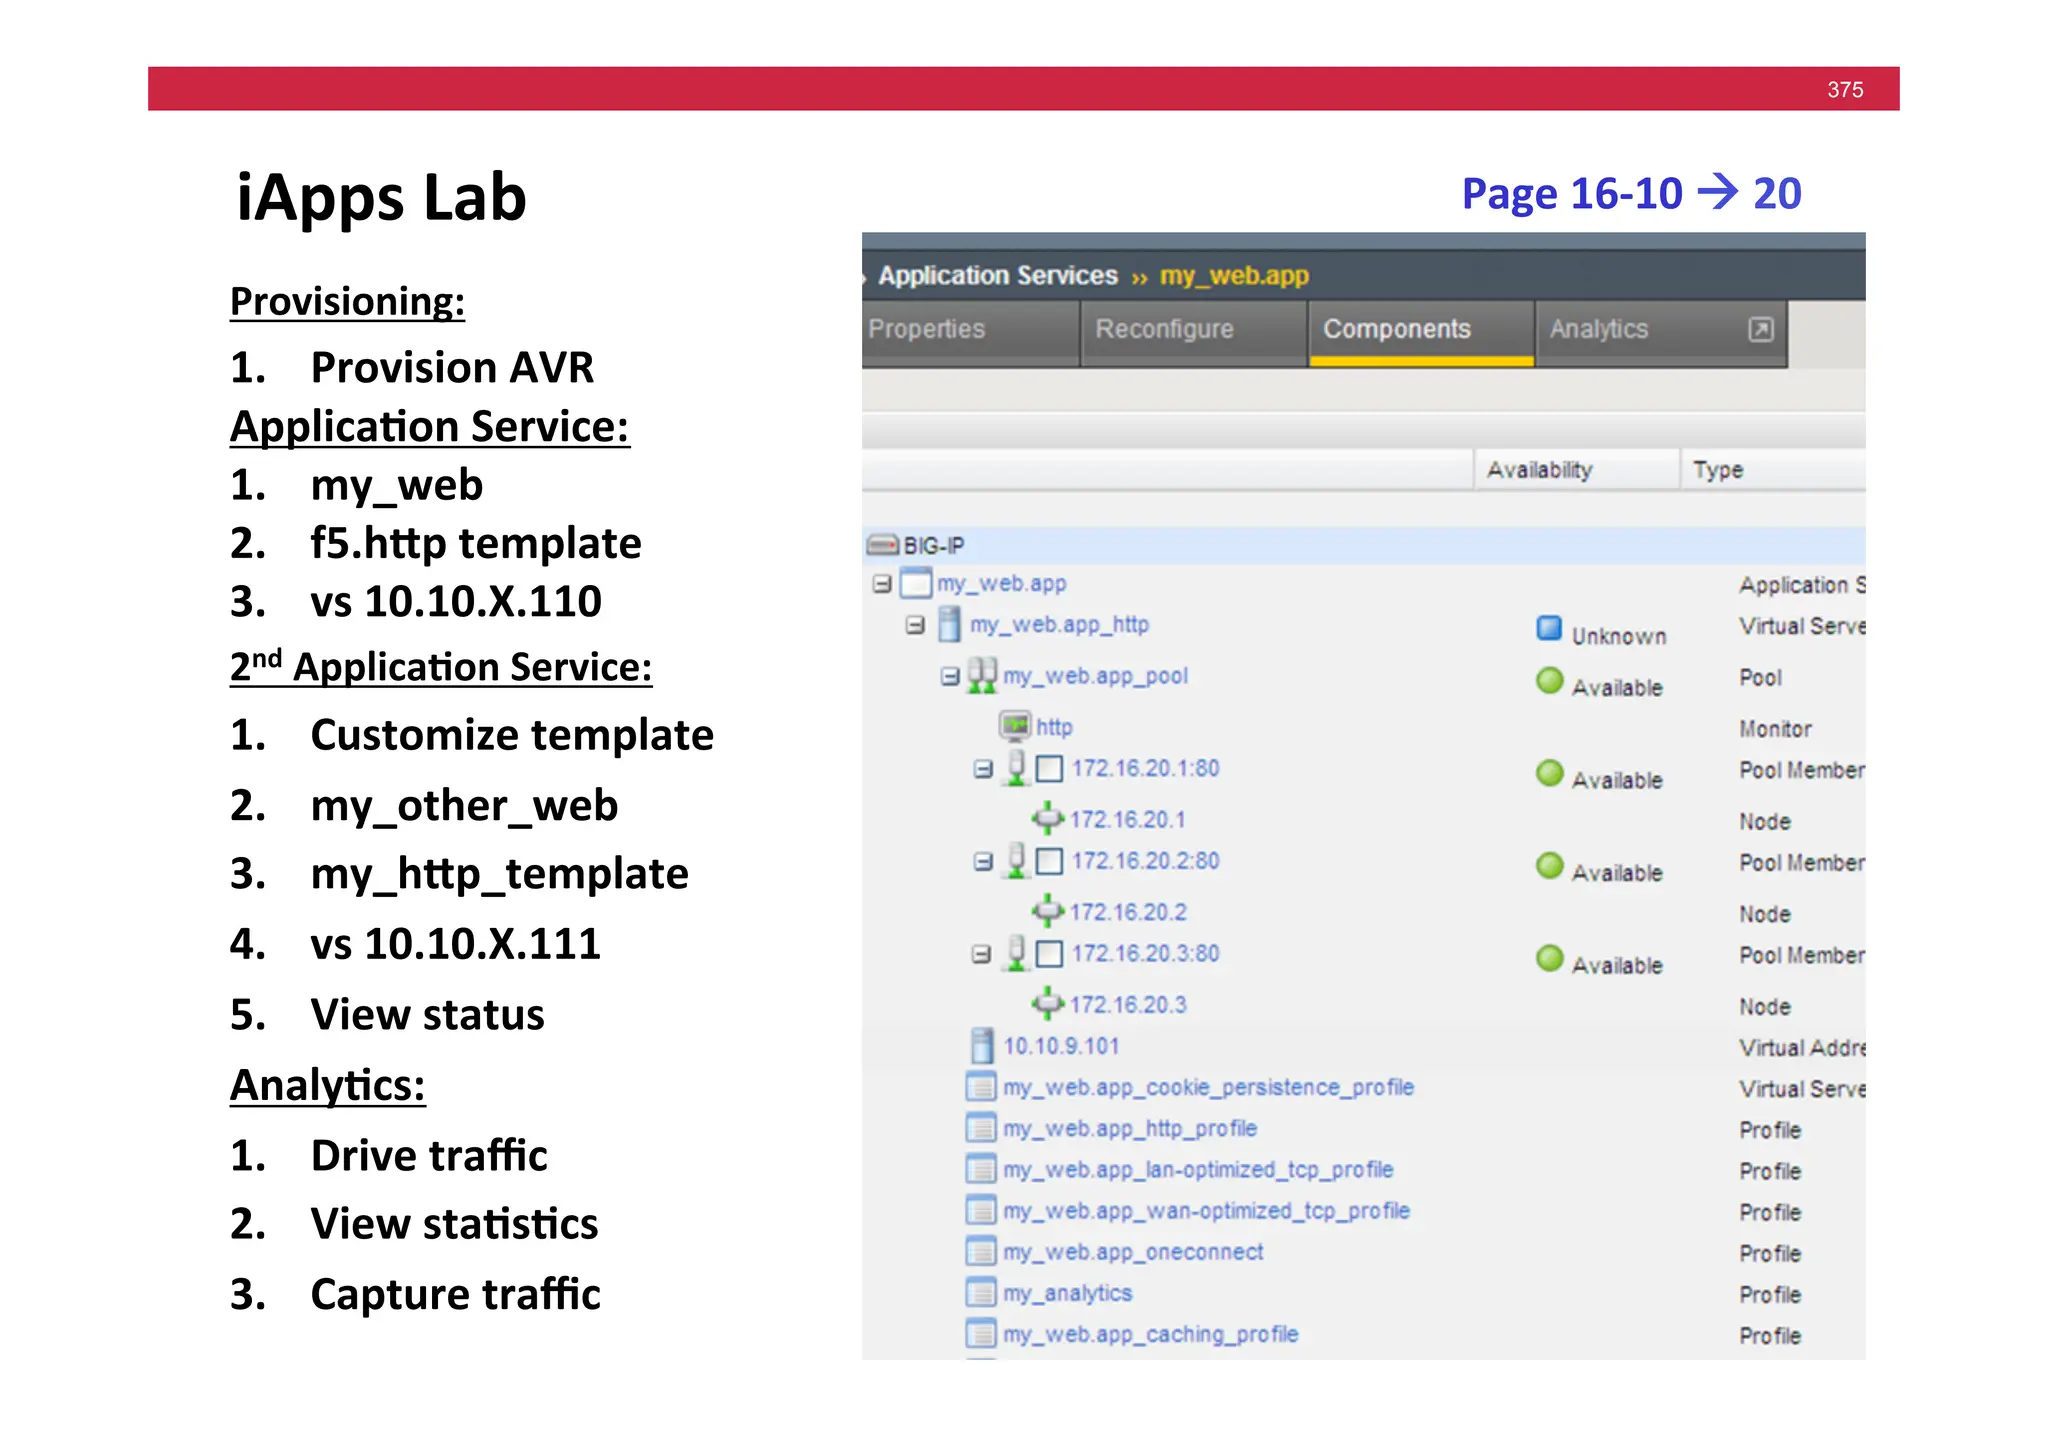Open Analytics in new window icon

pos(1761,329)
